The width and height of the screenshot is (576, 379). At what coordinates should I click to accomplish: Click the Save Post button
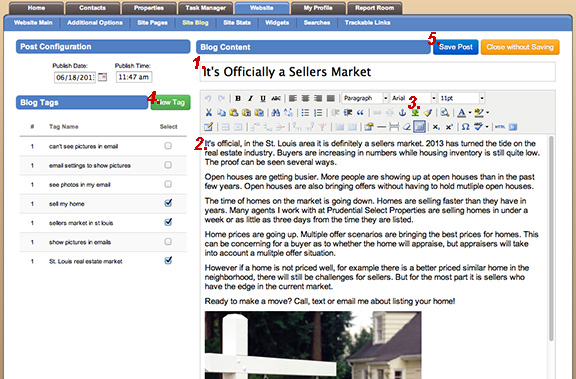tap(456, 47)
